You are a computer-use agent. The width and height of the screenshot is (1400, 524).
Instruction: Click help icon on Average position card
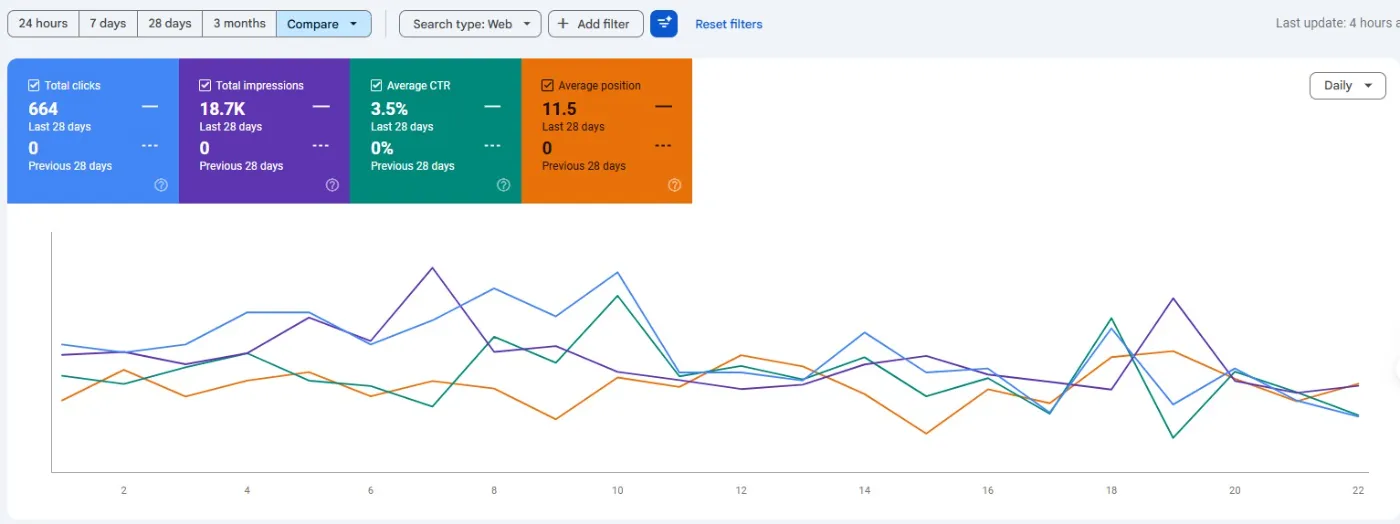(x=674, y=185)
